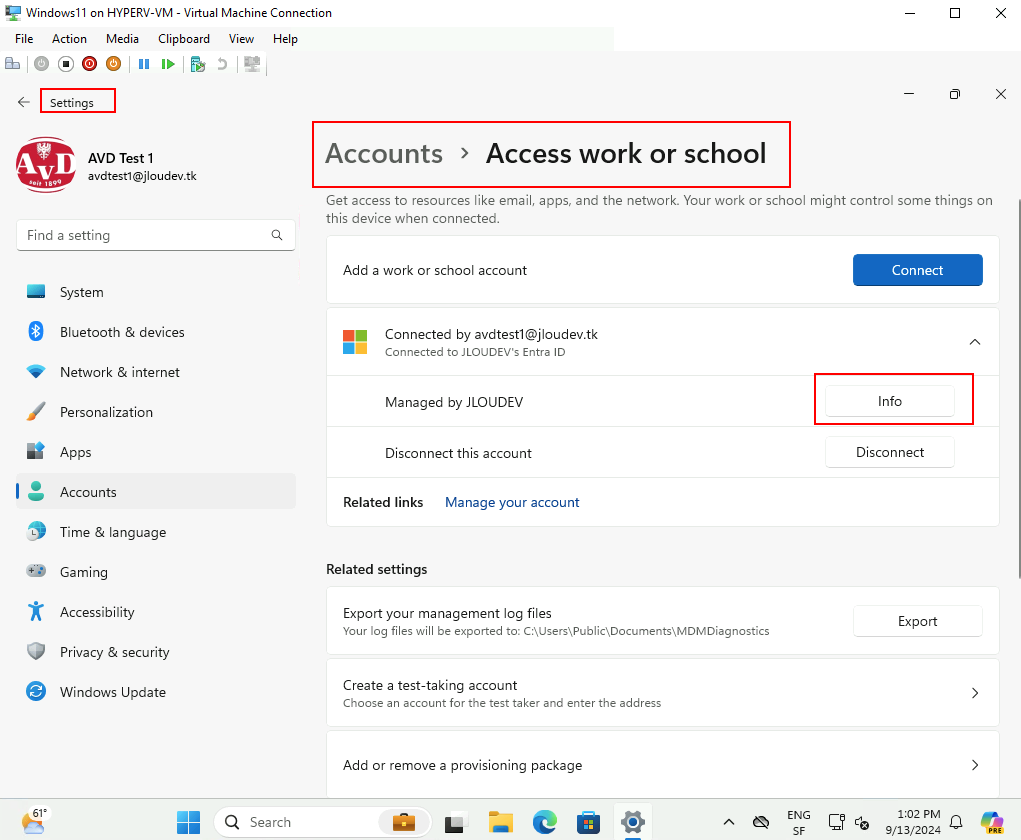The image size is (1021, 840).
Task: Open the File menu
Action: [x=24, y=39]
